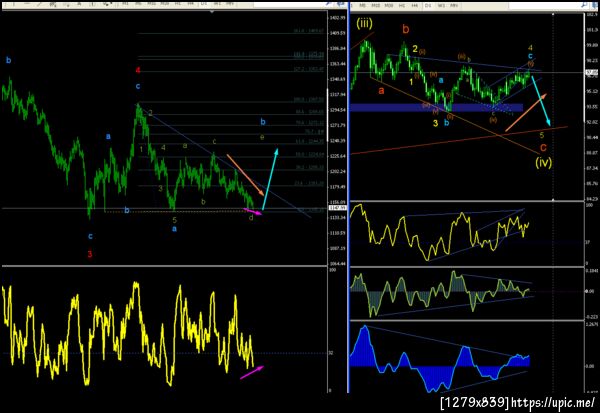Switch right chart to W1 weekly timeframe
The width and height of the screenshot is (600, 413).
pos(441,5)
